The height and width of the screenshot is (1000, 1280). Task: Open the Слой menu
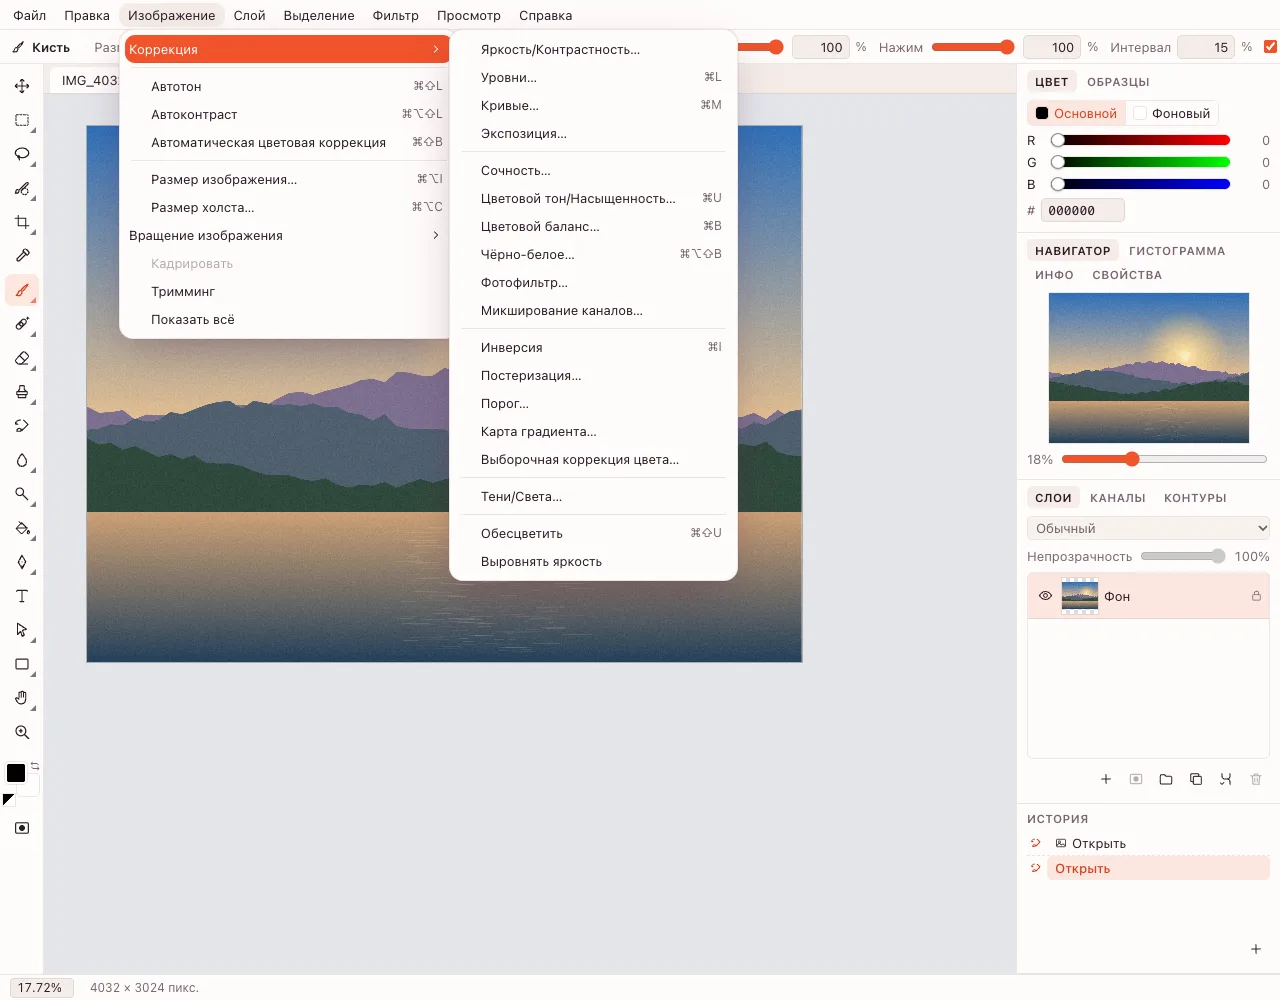coord(250,15)
